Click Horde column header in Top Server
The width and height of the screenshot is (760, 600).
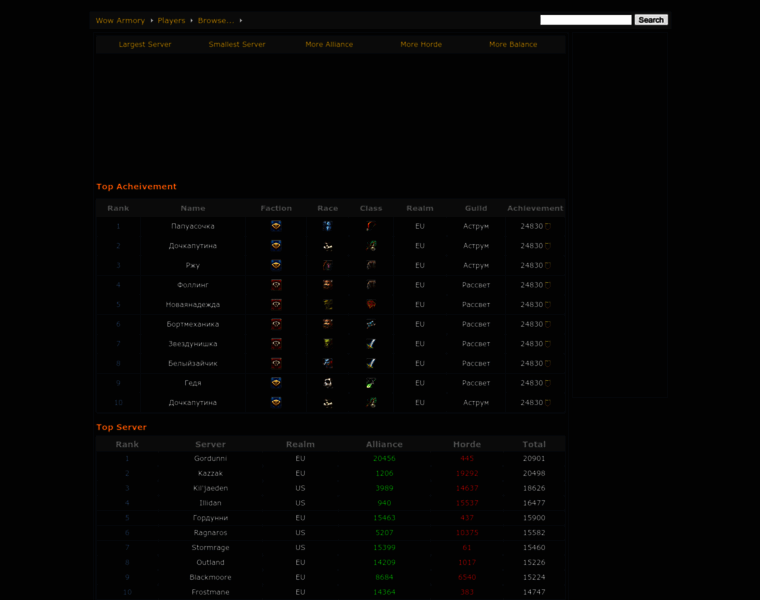click(467, 444)
